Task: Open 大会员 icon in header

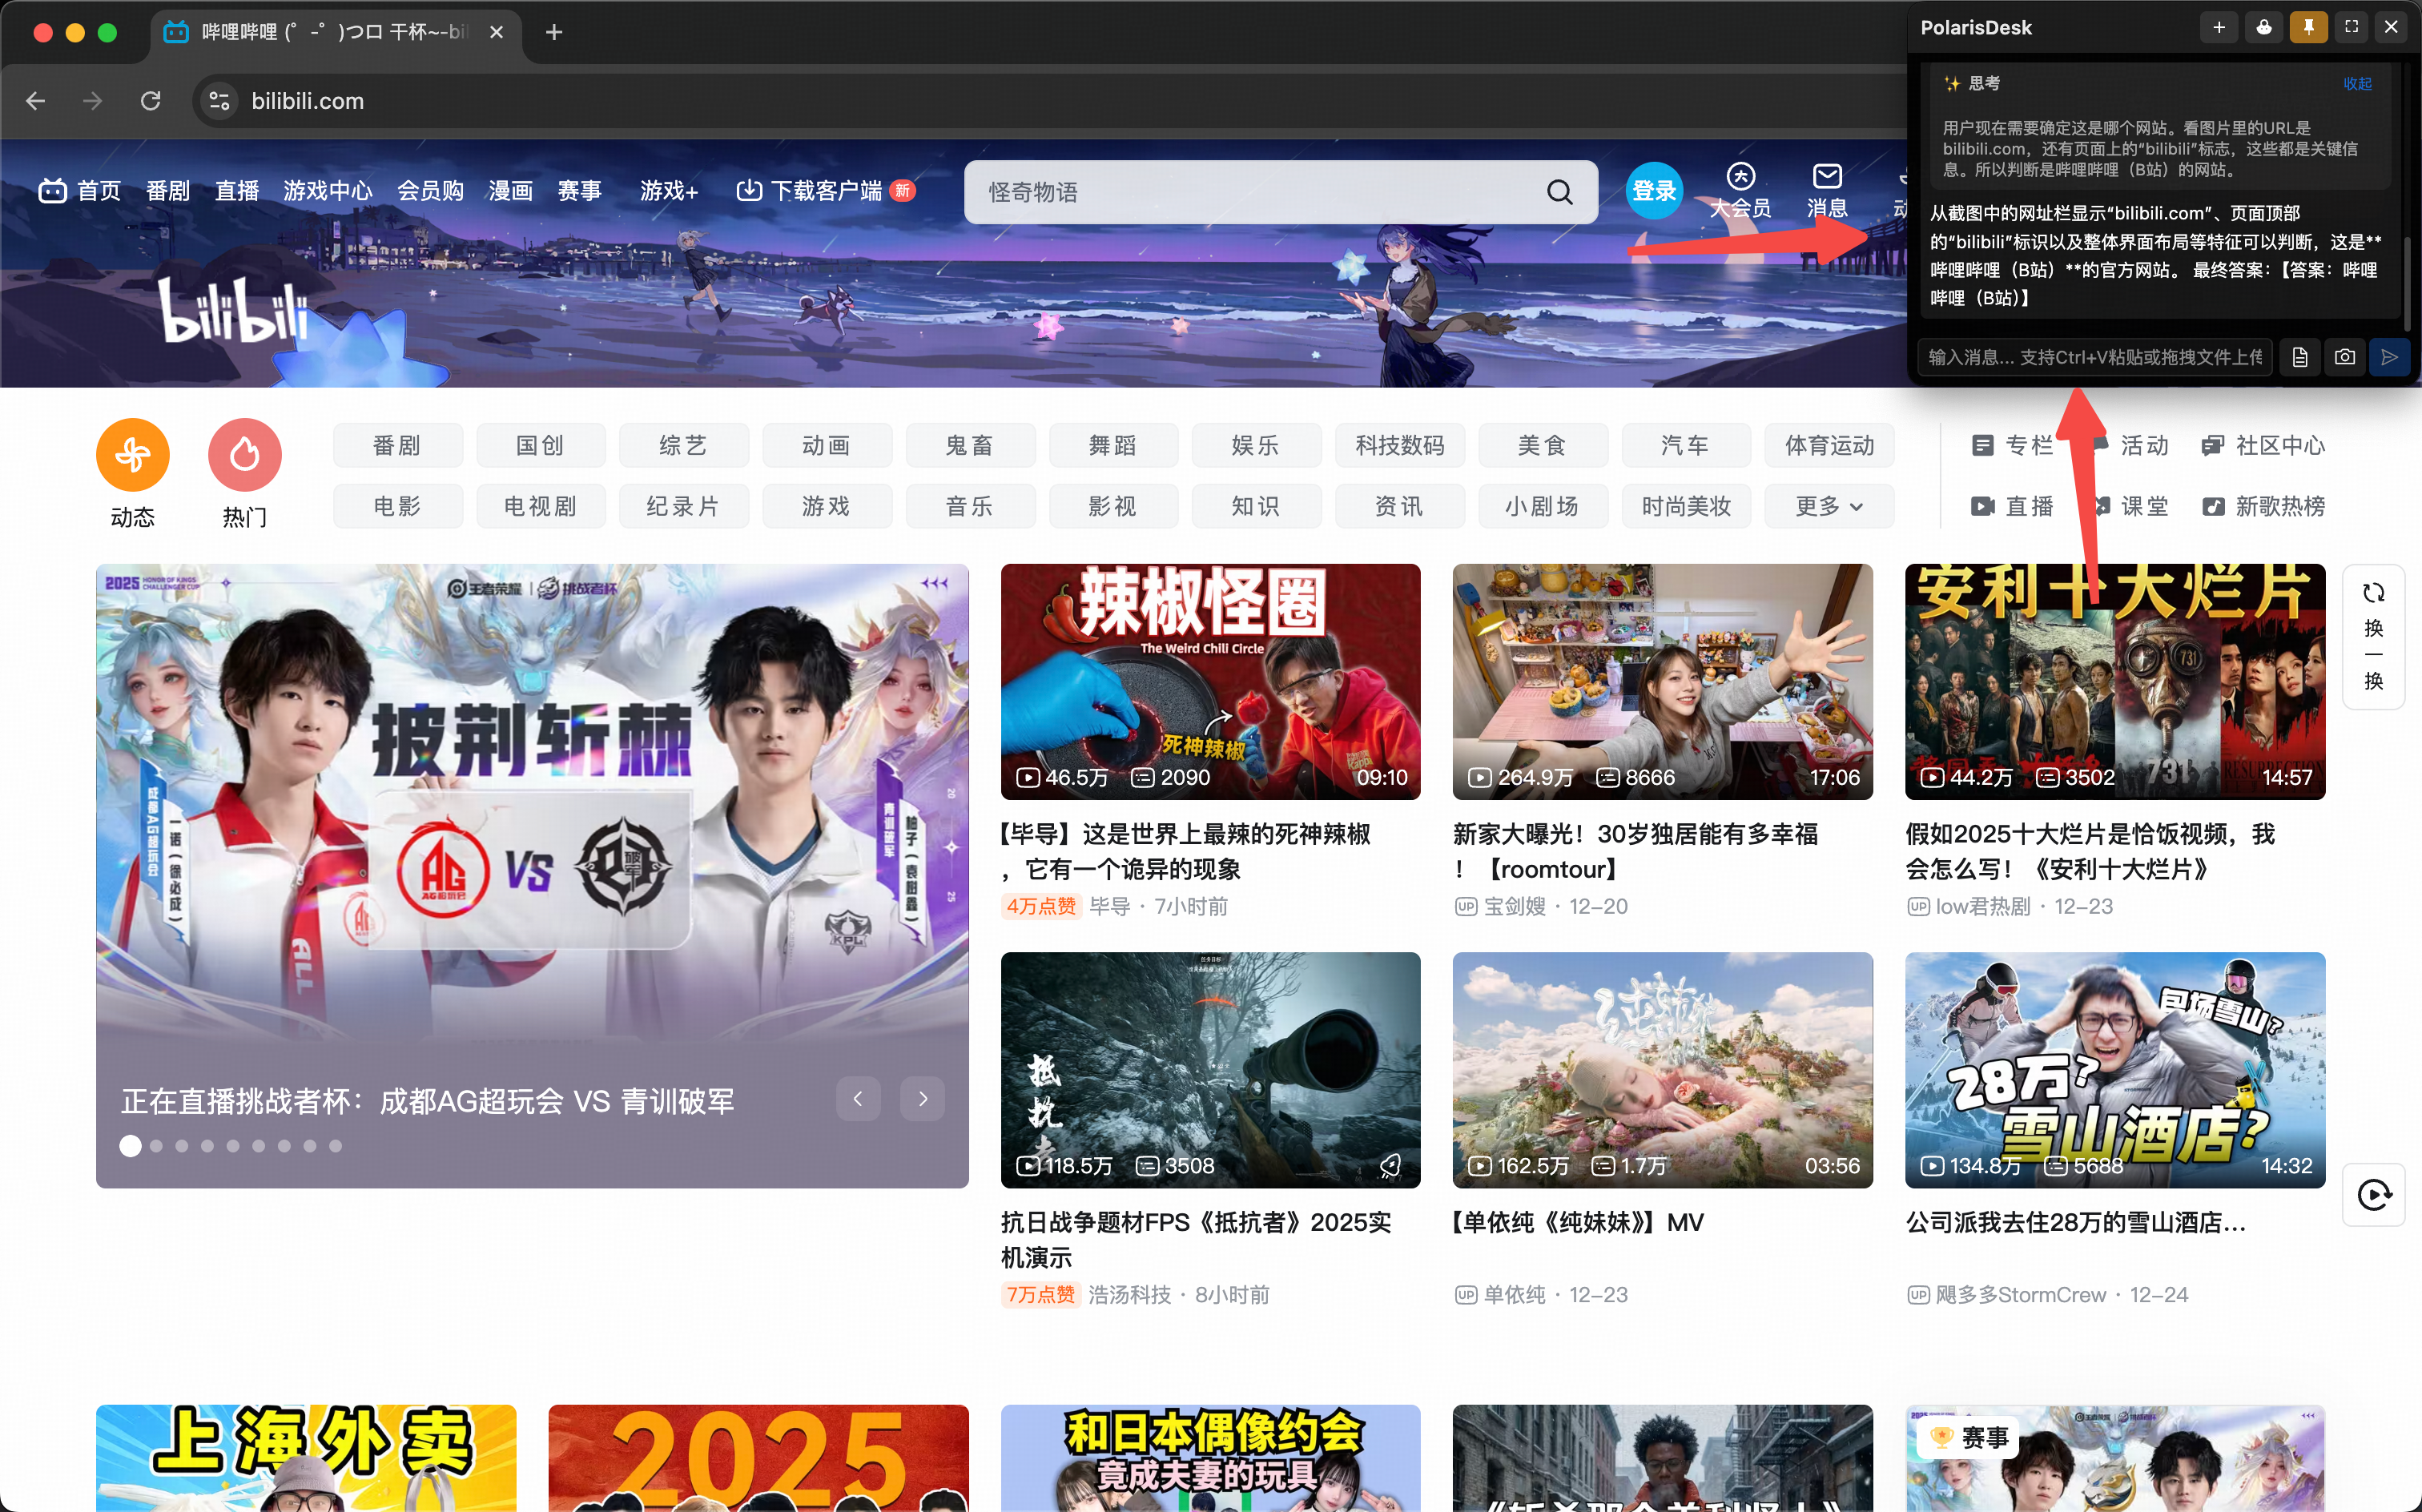Action: pyautogui.click(x=1740, y=191)
